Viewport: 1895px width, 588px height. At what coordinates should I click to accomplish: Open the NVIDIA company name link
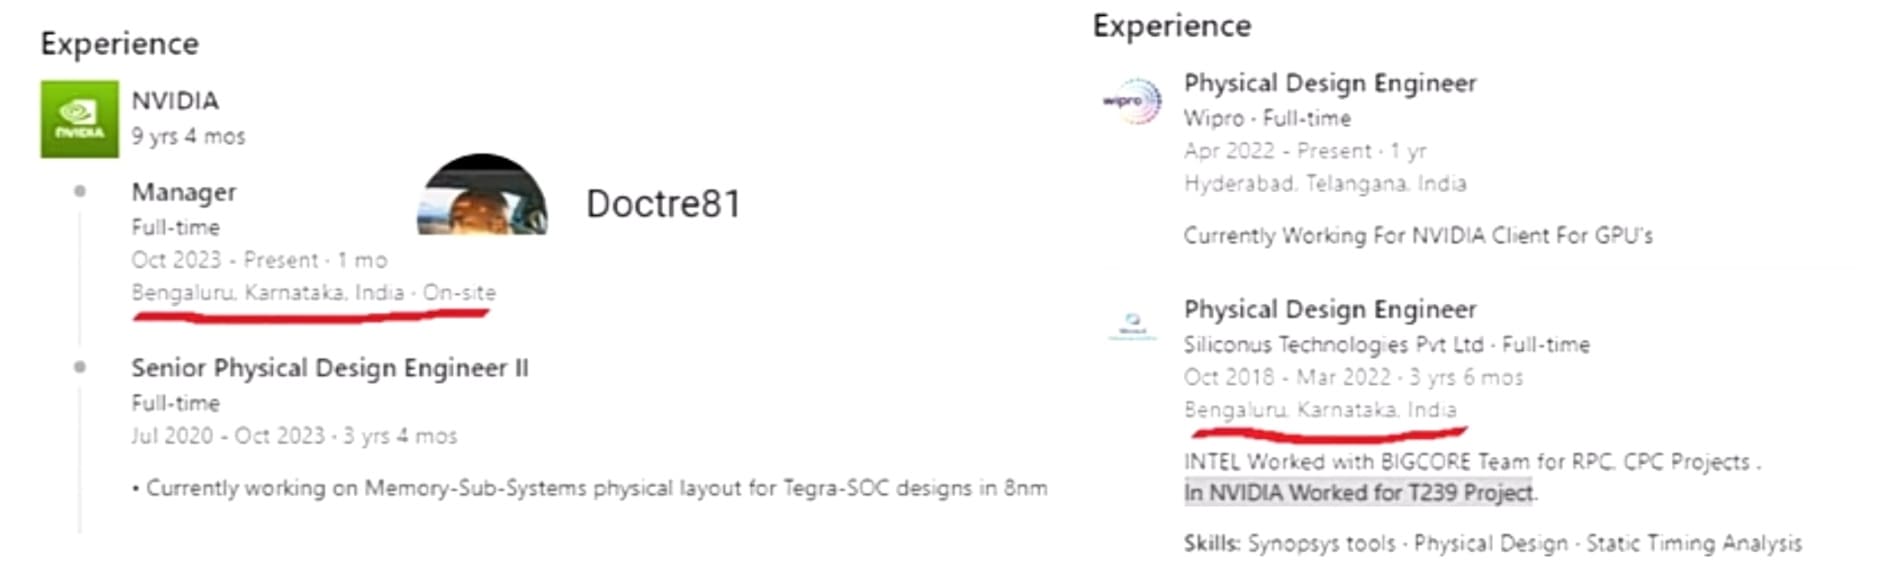click(x=175, y=101)
